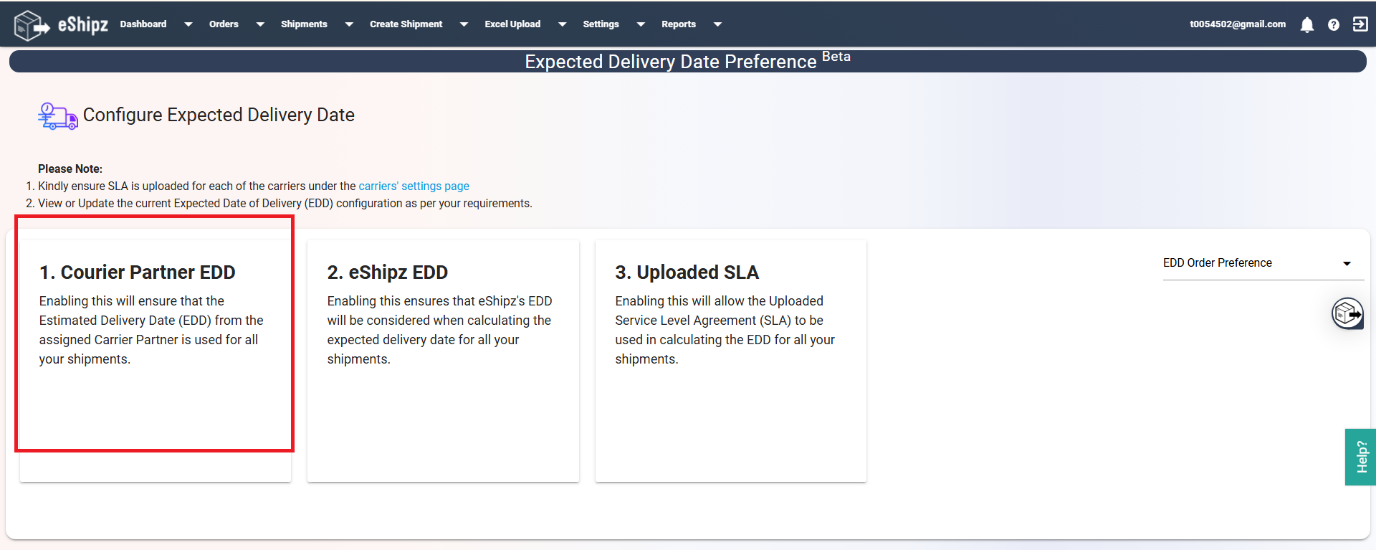Follow the carriers' settings page link
Image resolution: width=1376 pixels, height=550 pixels.
point(414,186)
